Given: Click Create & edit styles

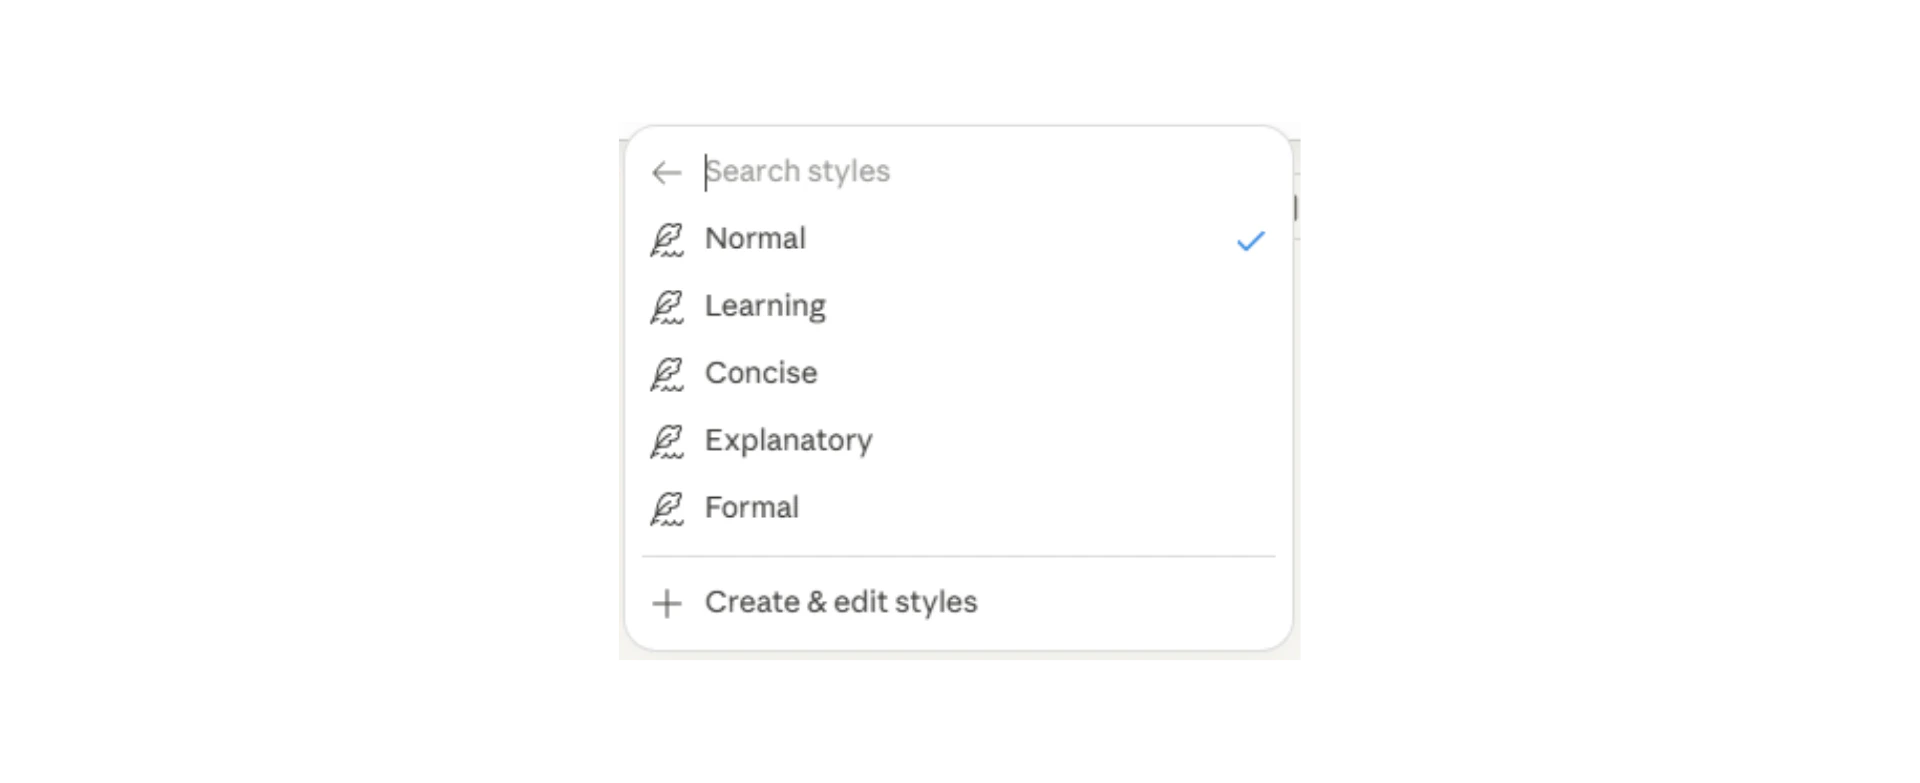Looking at the screenshot, I should point(841,602).
